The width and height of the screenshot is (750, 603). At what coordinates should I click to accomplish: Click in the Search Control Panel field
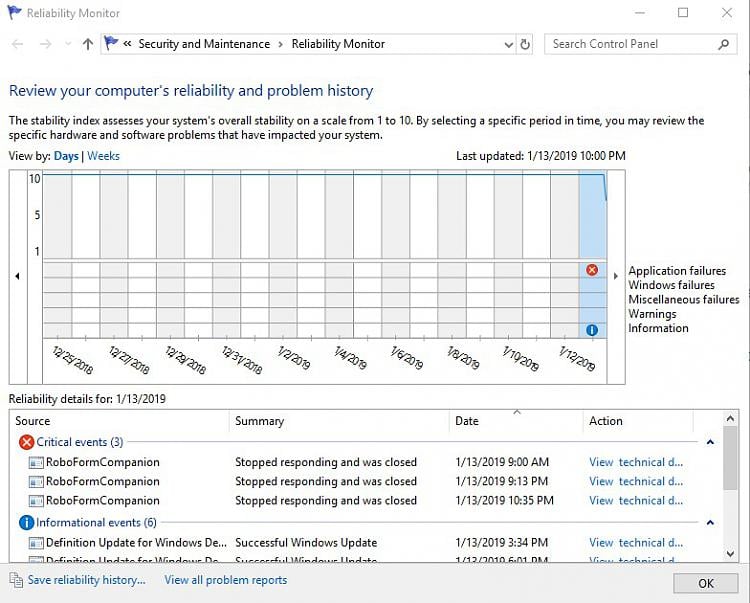coord(630,44)
